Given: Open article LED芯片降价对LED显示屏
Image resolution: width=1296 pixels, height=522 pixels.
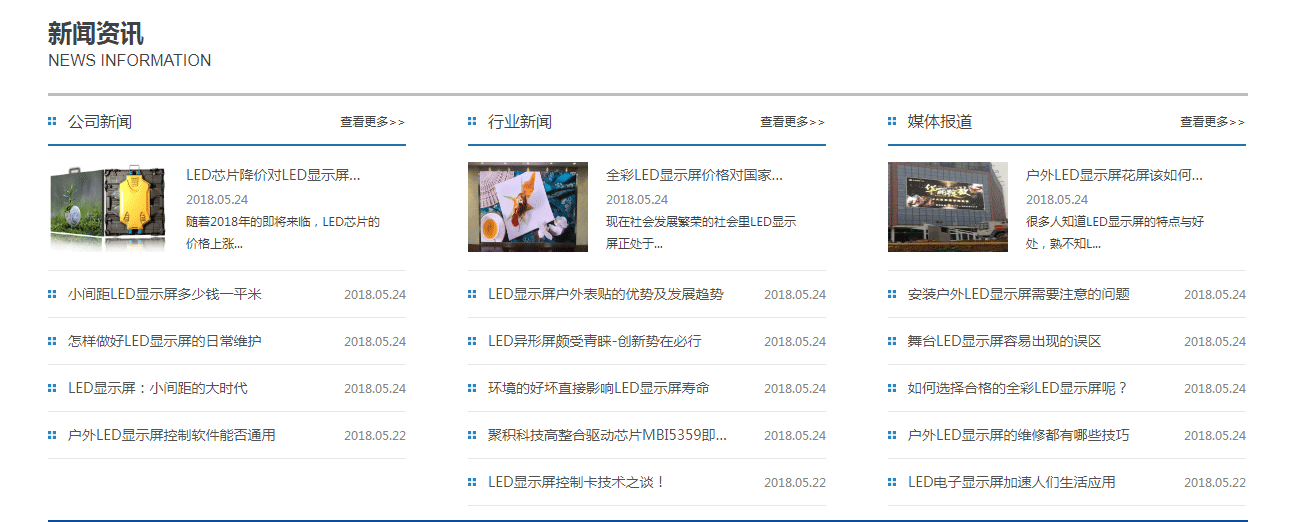Looking at the screenshot, I should 273,175.
